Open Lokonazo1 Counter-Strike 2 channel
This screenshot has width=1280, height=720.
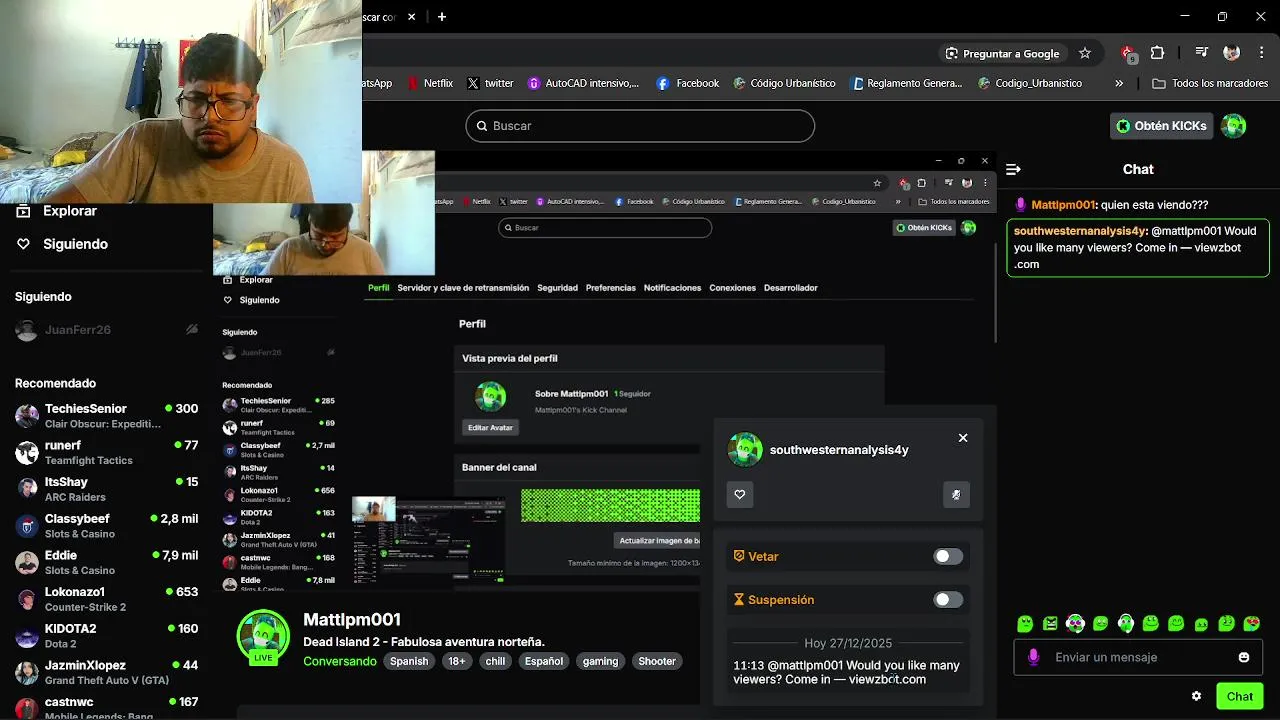coord(107,599)
